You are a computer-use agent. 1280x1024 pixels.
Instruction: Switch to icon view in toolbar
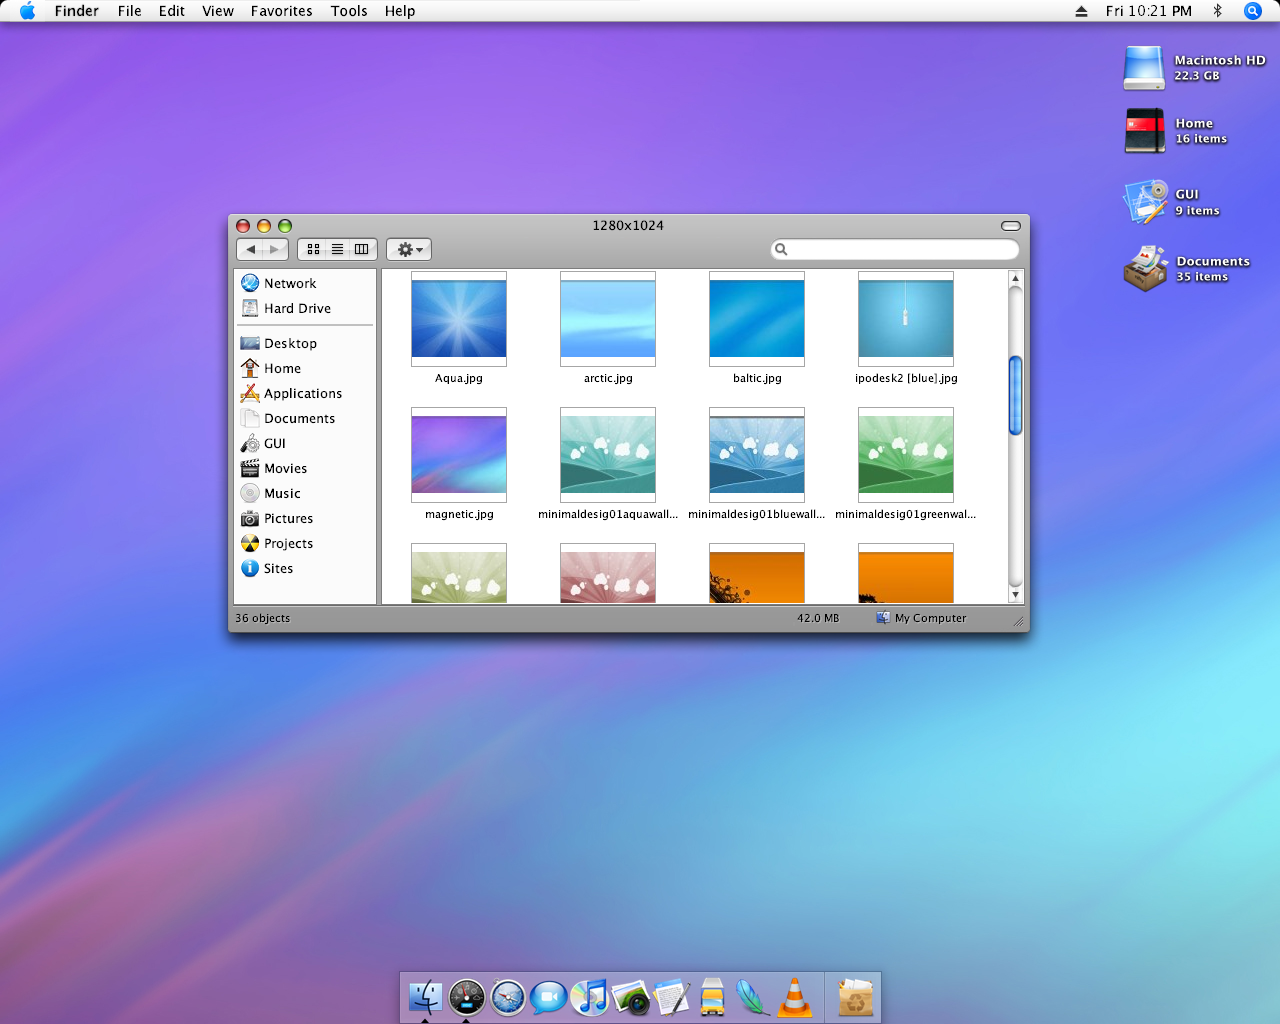click(x=313, y=249)
